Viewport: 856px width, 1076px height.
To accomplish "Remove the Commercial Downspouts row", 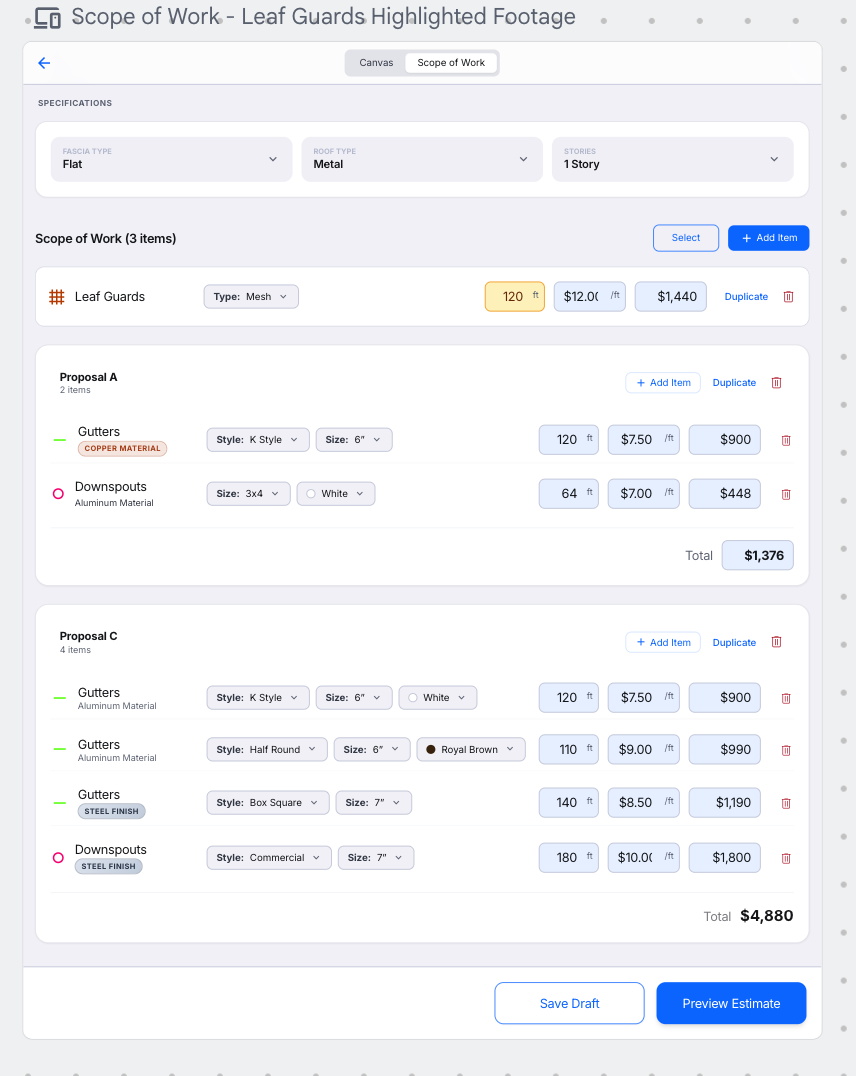I will point(786,858).
